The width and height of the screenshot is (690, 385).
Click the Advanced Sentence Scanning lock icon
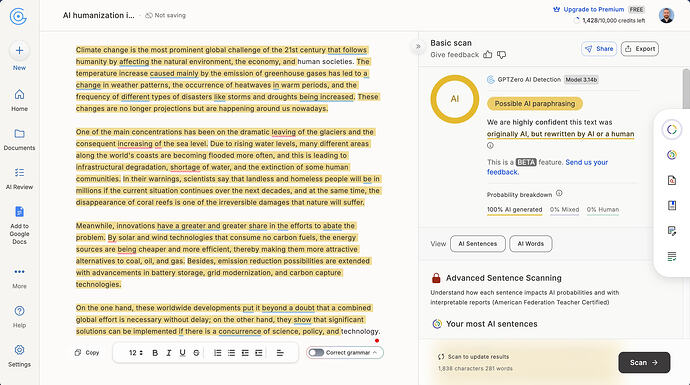tap(436, 278)
